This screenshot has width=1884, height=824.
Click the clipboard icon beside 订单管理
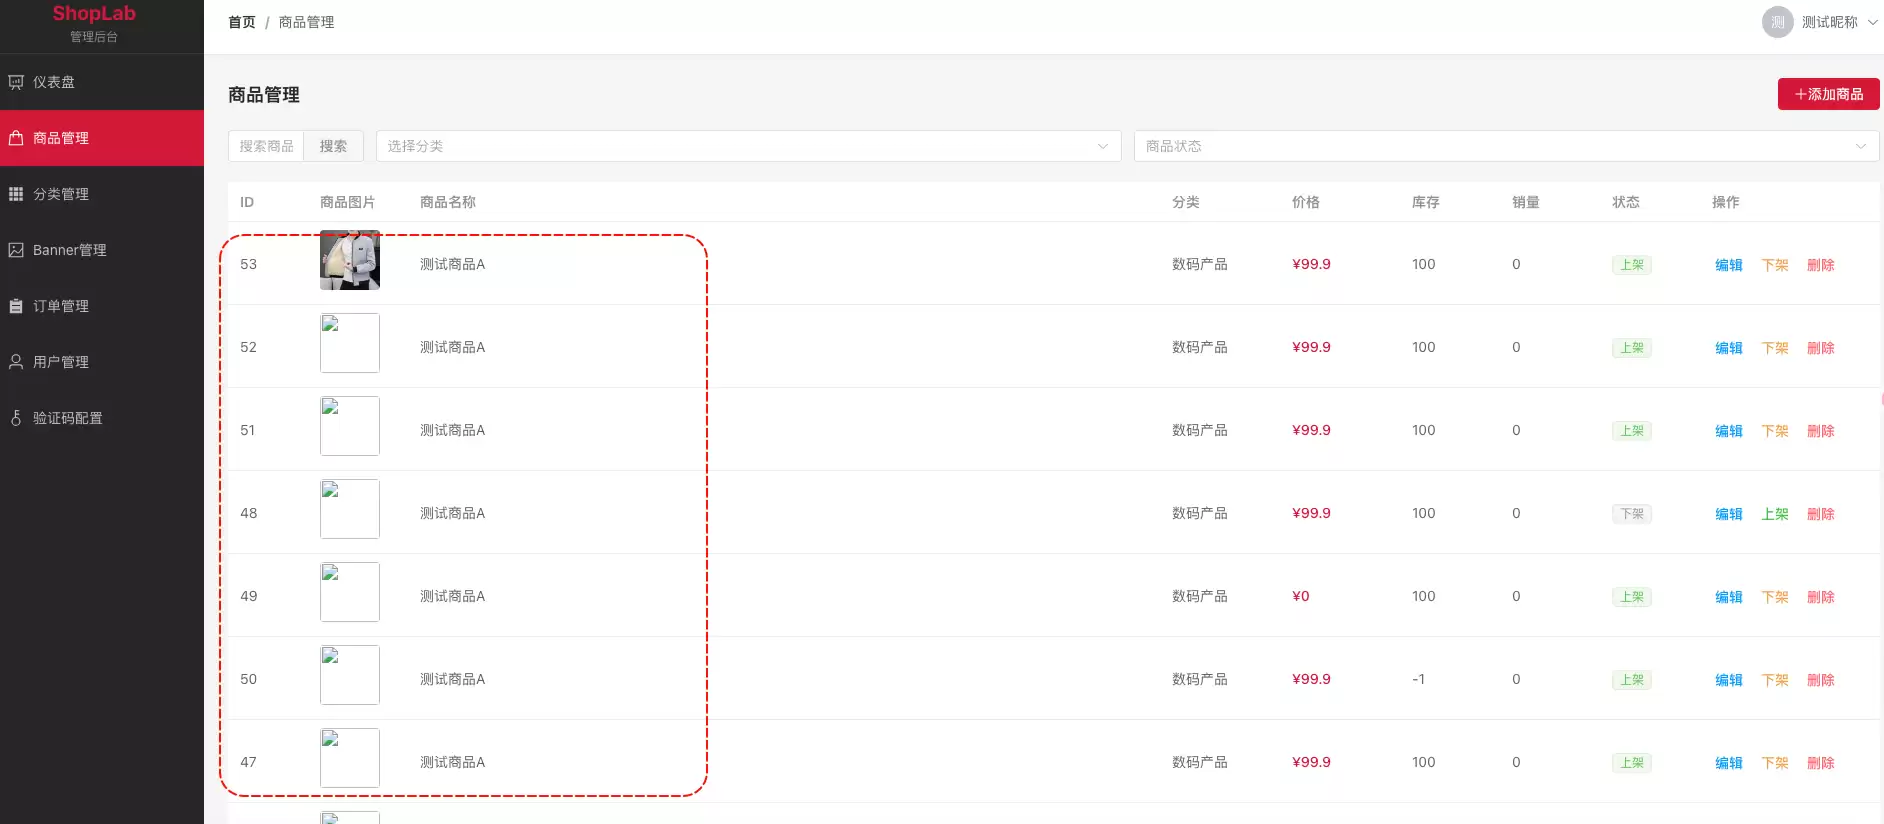(16, 306)
